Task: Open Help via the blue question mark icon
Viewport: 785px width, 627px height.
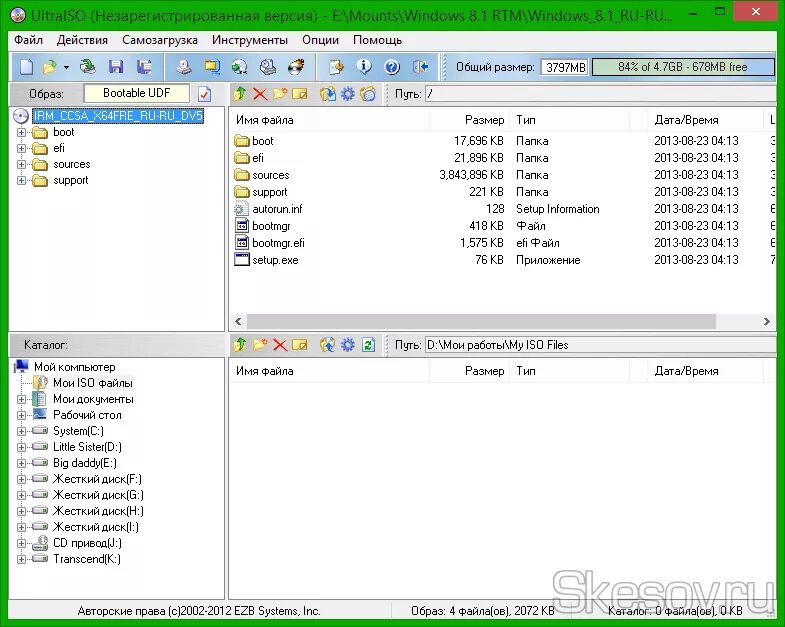Action: click(392, 67)
